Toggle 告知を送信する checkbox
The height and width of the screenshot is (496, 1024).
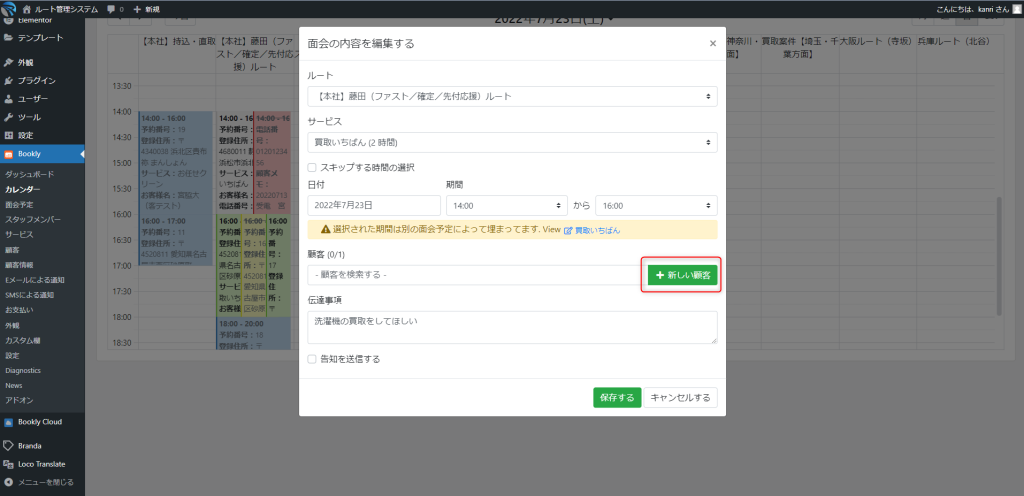[x=313, y=358]
